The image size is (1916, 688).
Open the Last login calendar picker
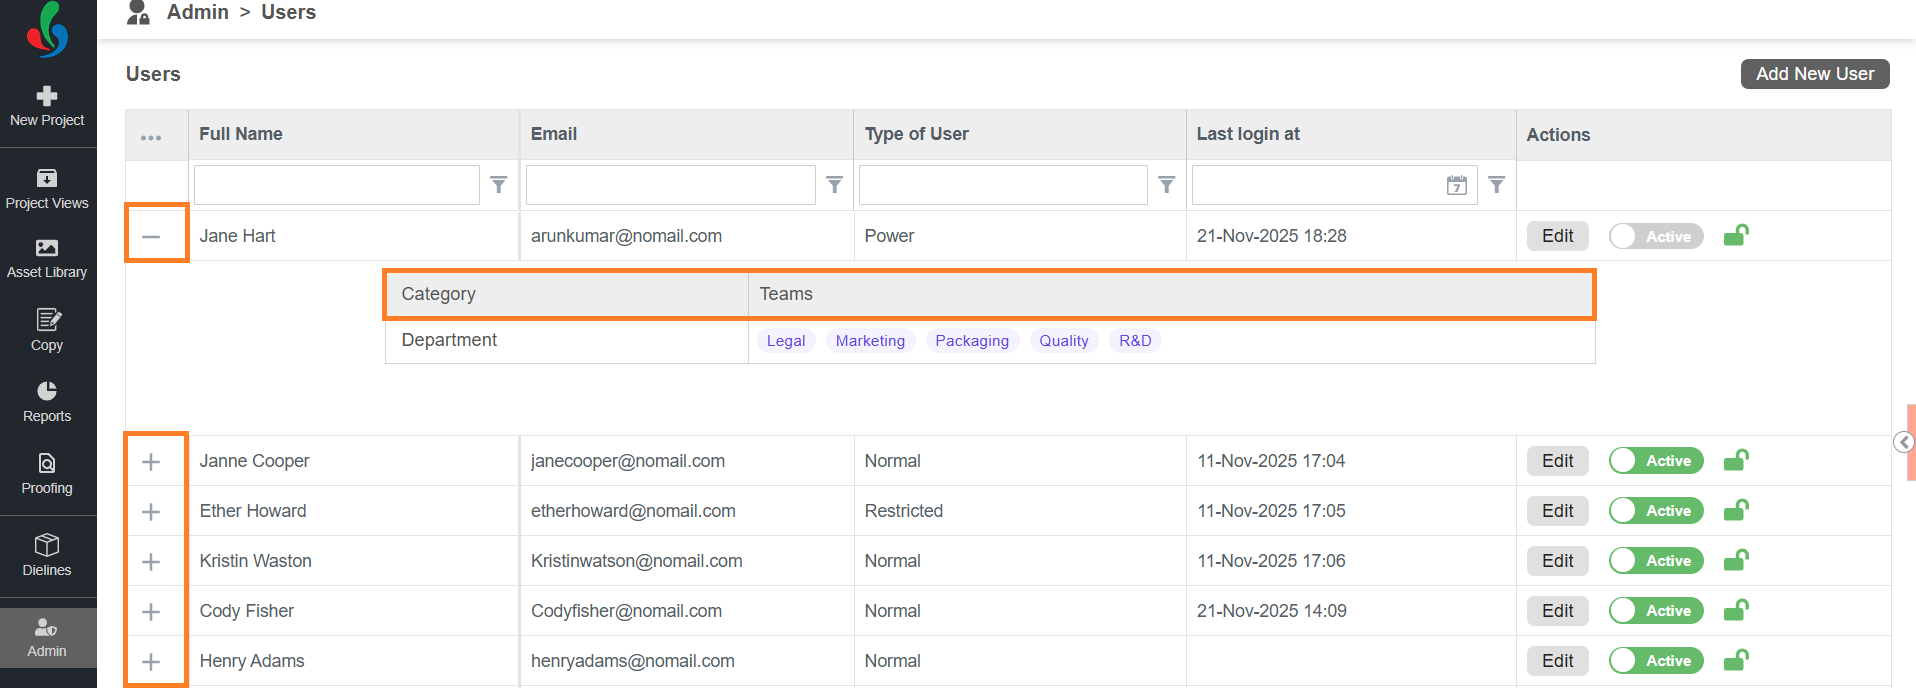(1456, 185)
